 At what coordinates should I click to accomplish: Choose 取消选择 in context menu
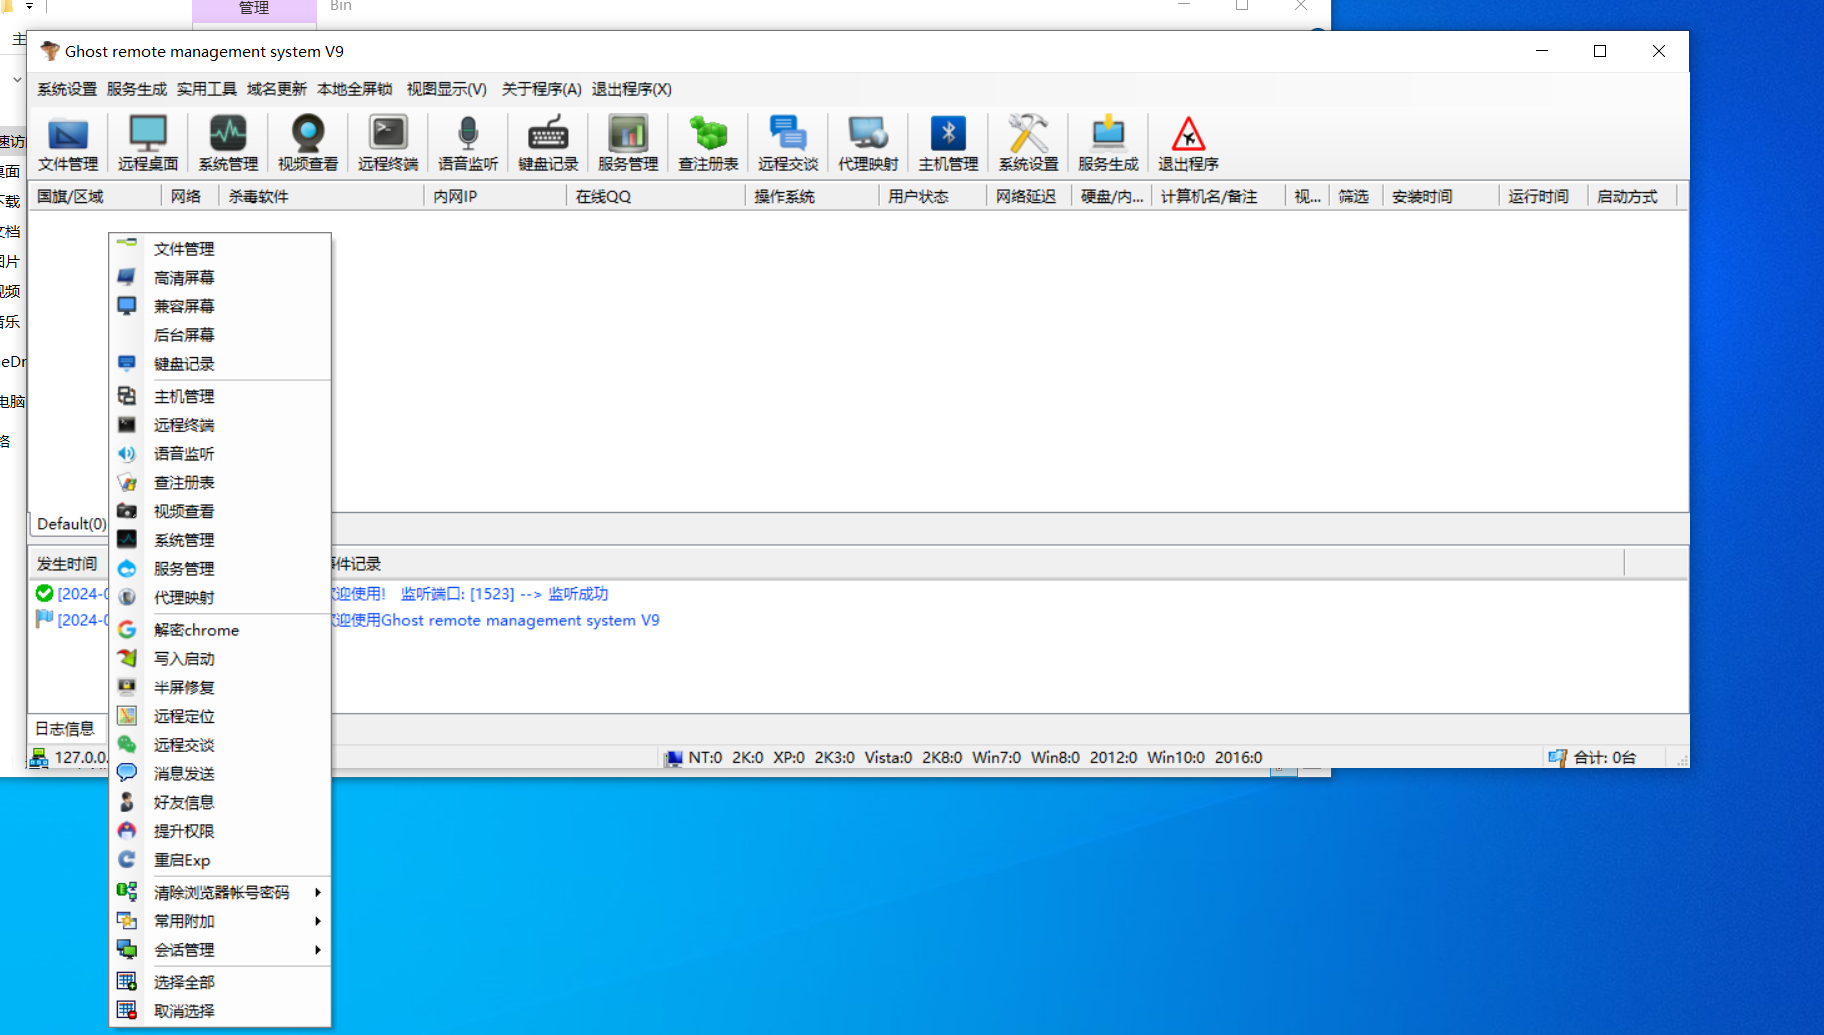[220, 1011]
